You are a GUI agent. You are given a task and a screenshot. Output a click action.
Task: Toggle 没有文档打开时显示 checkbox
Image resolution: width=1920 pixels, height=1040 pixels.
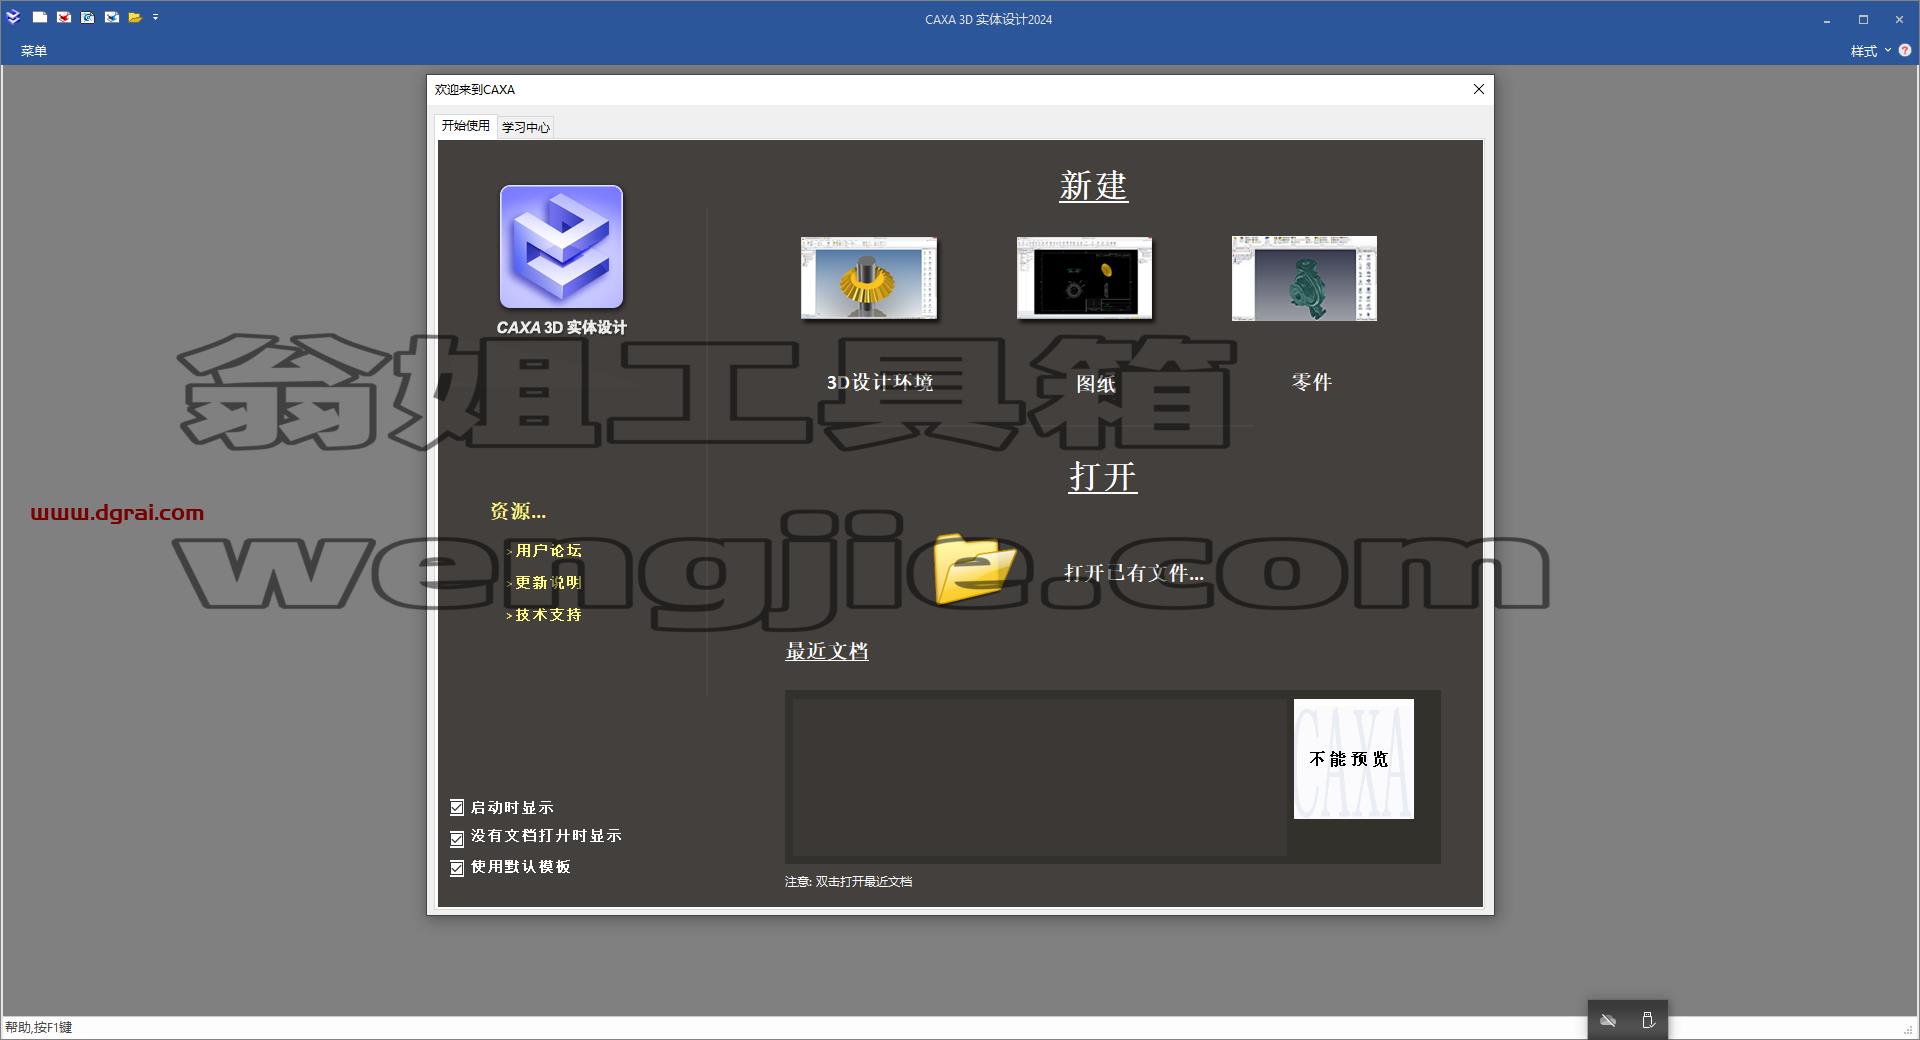point(457,838)
